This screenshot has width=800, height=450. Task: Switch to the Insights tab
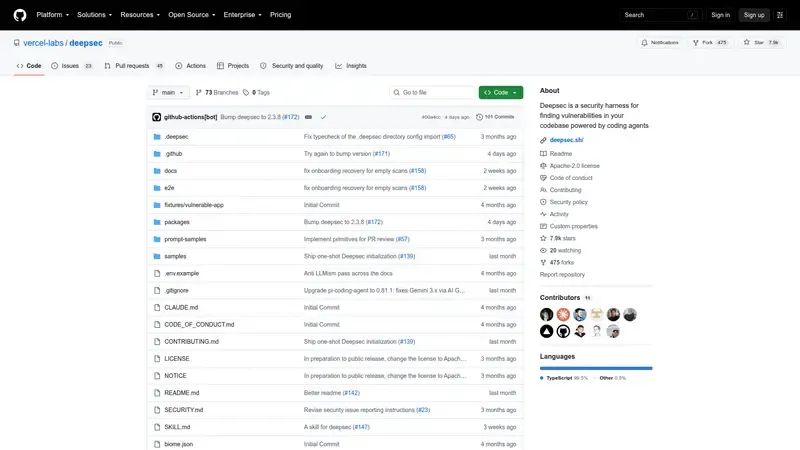pyautogui.click(x=351, y=66)
